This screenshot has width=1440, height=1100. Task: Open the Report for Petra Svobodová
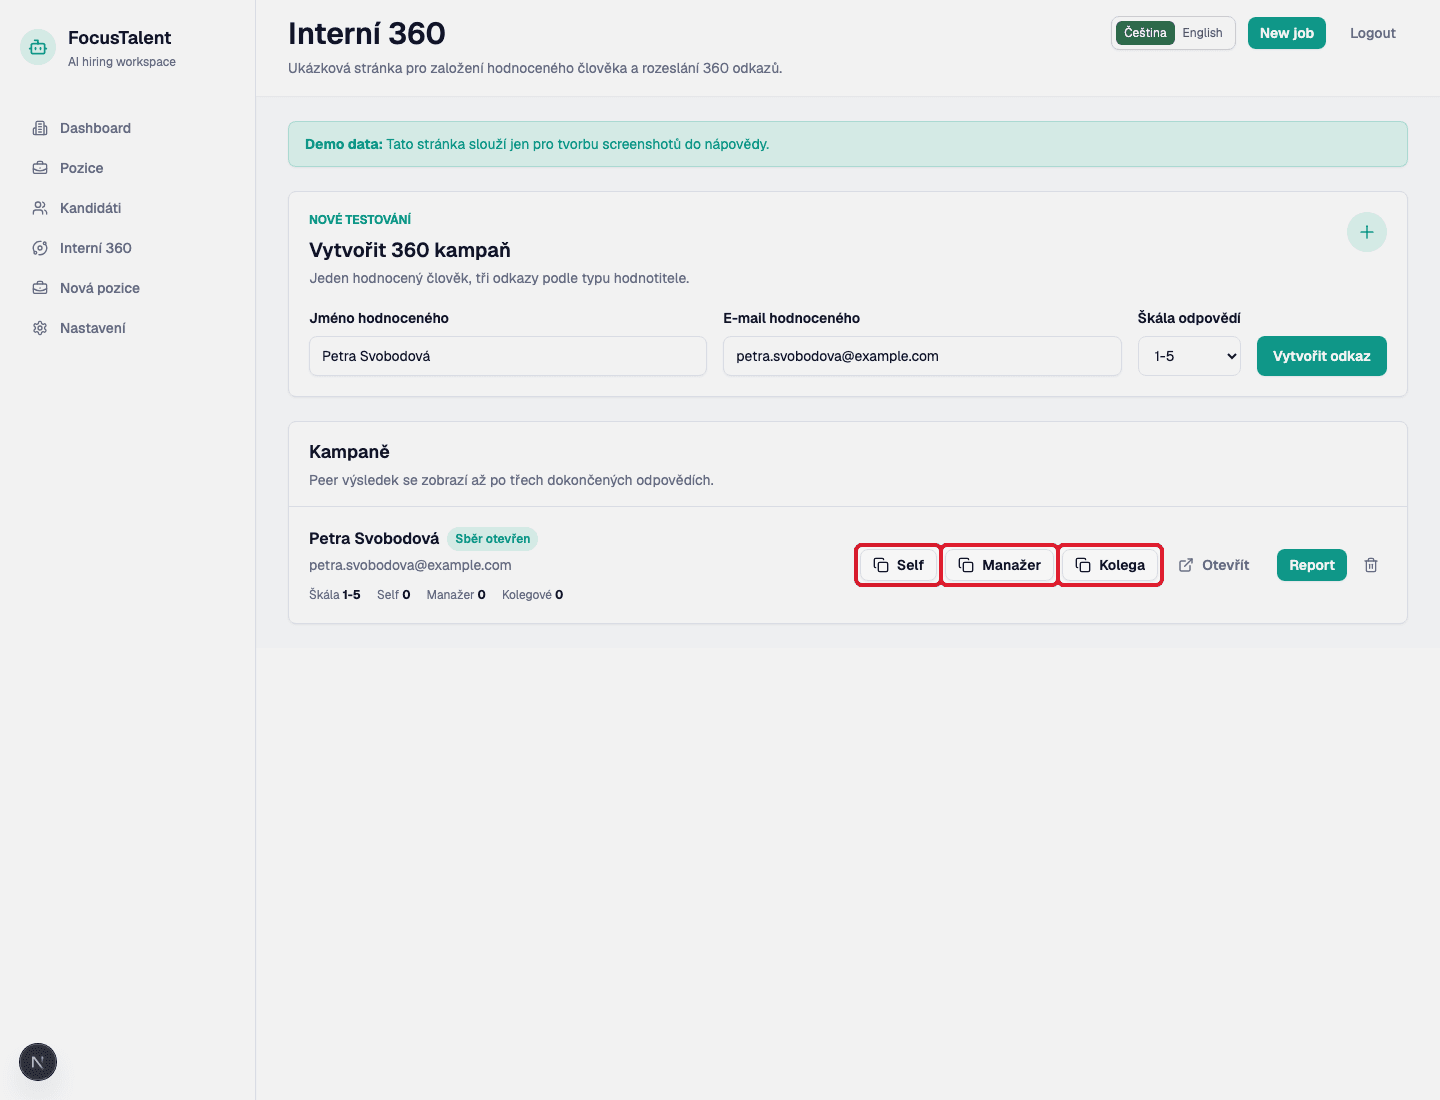tap(1312, 565)
